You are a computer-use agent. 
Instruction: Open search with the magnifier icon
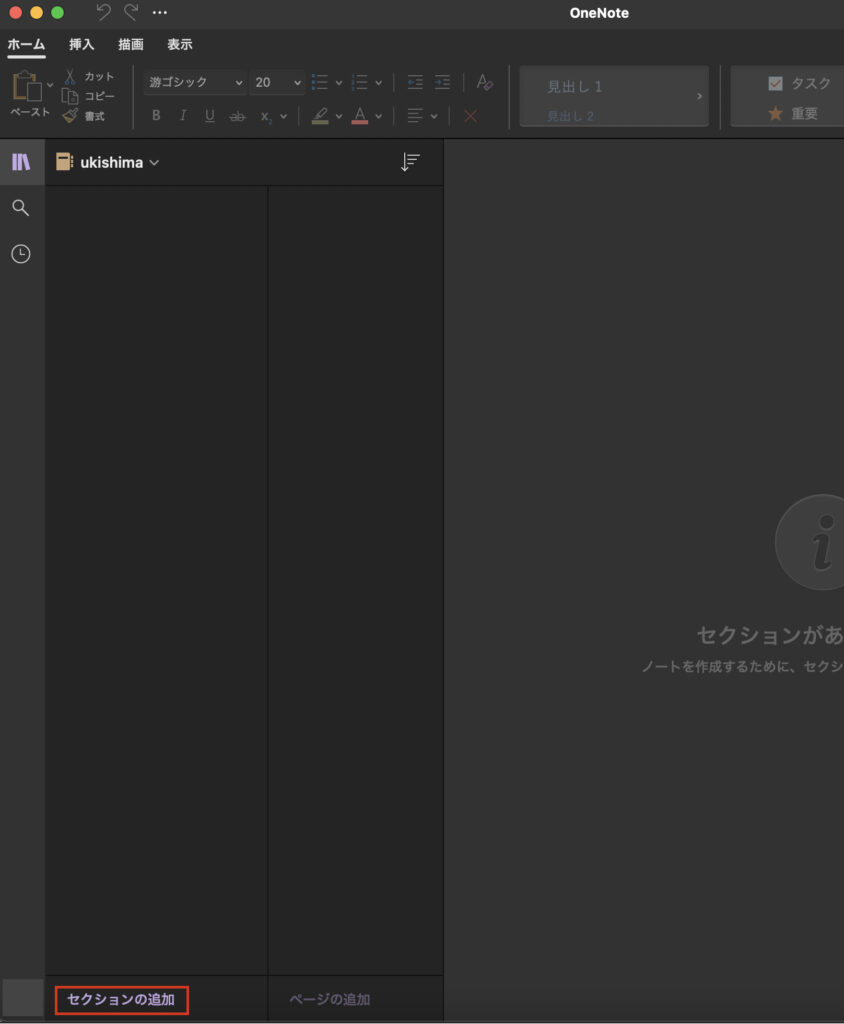click(x=21, y=208)
